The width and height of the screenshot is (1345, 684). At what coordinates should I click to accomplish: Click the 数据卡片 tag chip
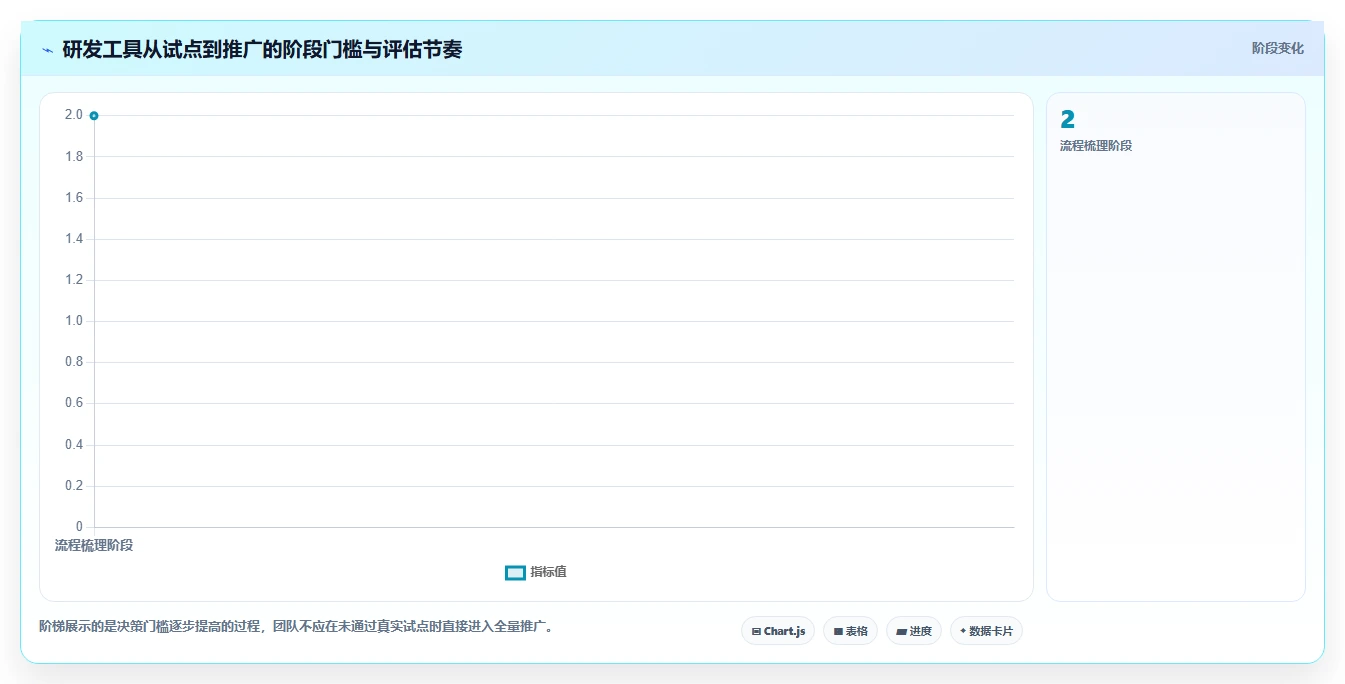point(986,631)
